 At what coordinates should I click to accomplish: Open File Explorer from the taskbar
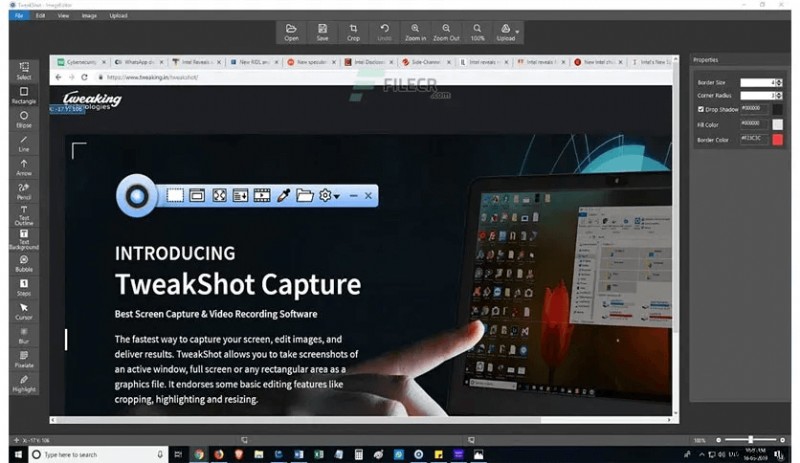(259, 454)
